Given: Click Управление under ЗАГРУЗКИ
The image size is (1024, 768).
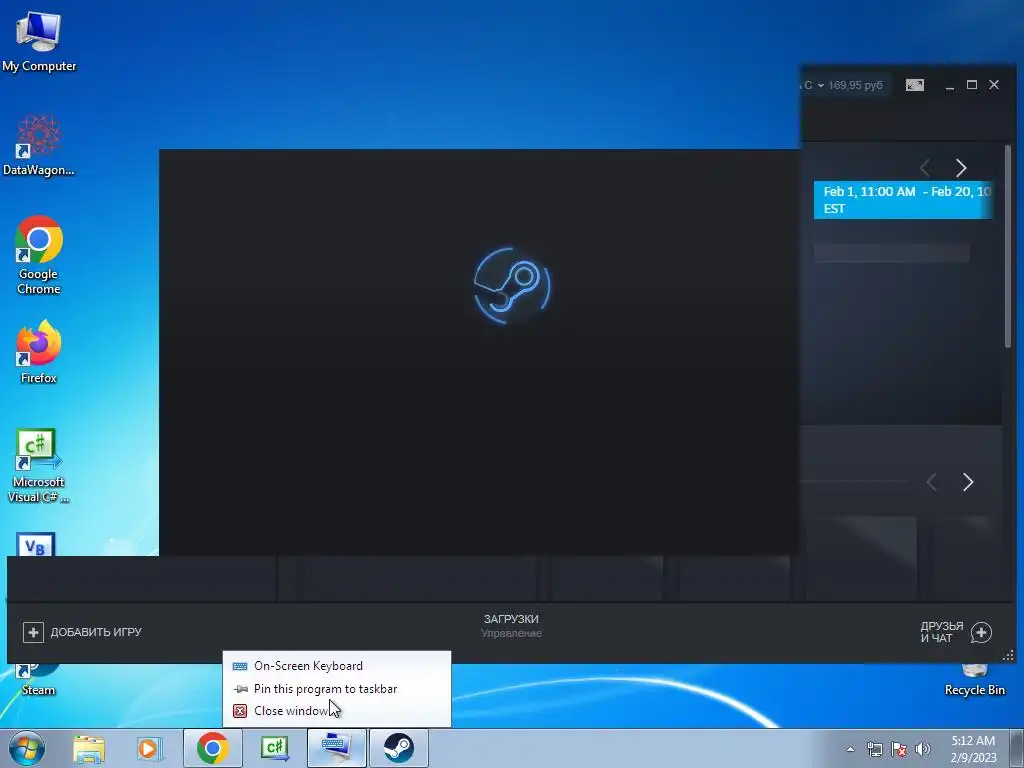Looking at the screenshot, I should click(x=511, y=633).
